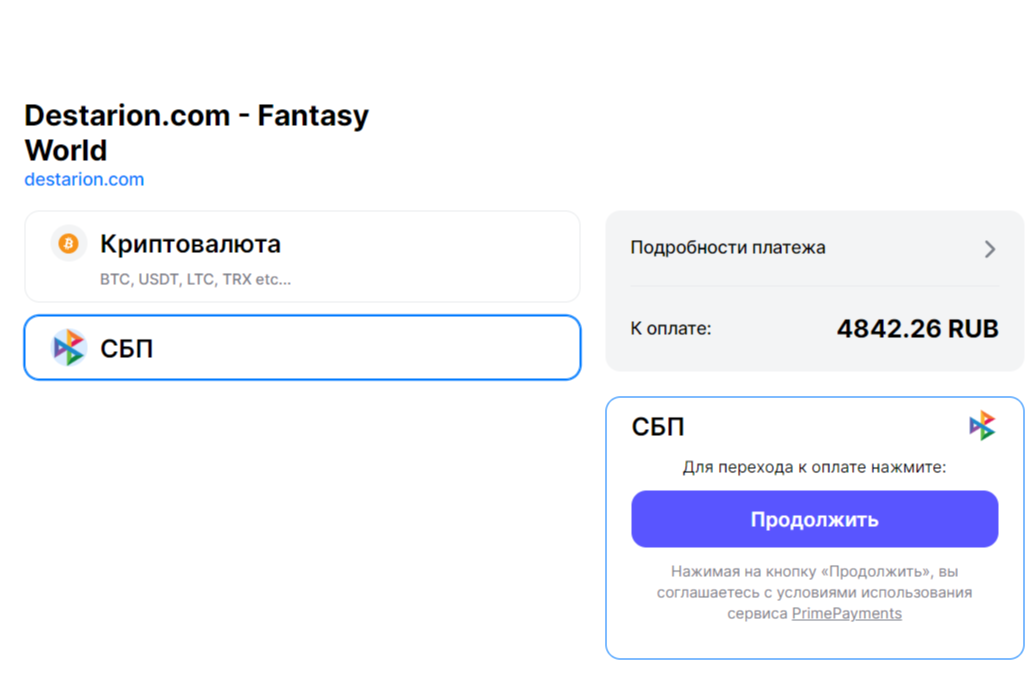Select the СБП payment method label
The height and width of the screenshot is (689, 1035).
click(127, 349)
